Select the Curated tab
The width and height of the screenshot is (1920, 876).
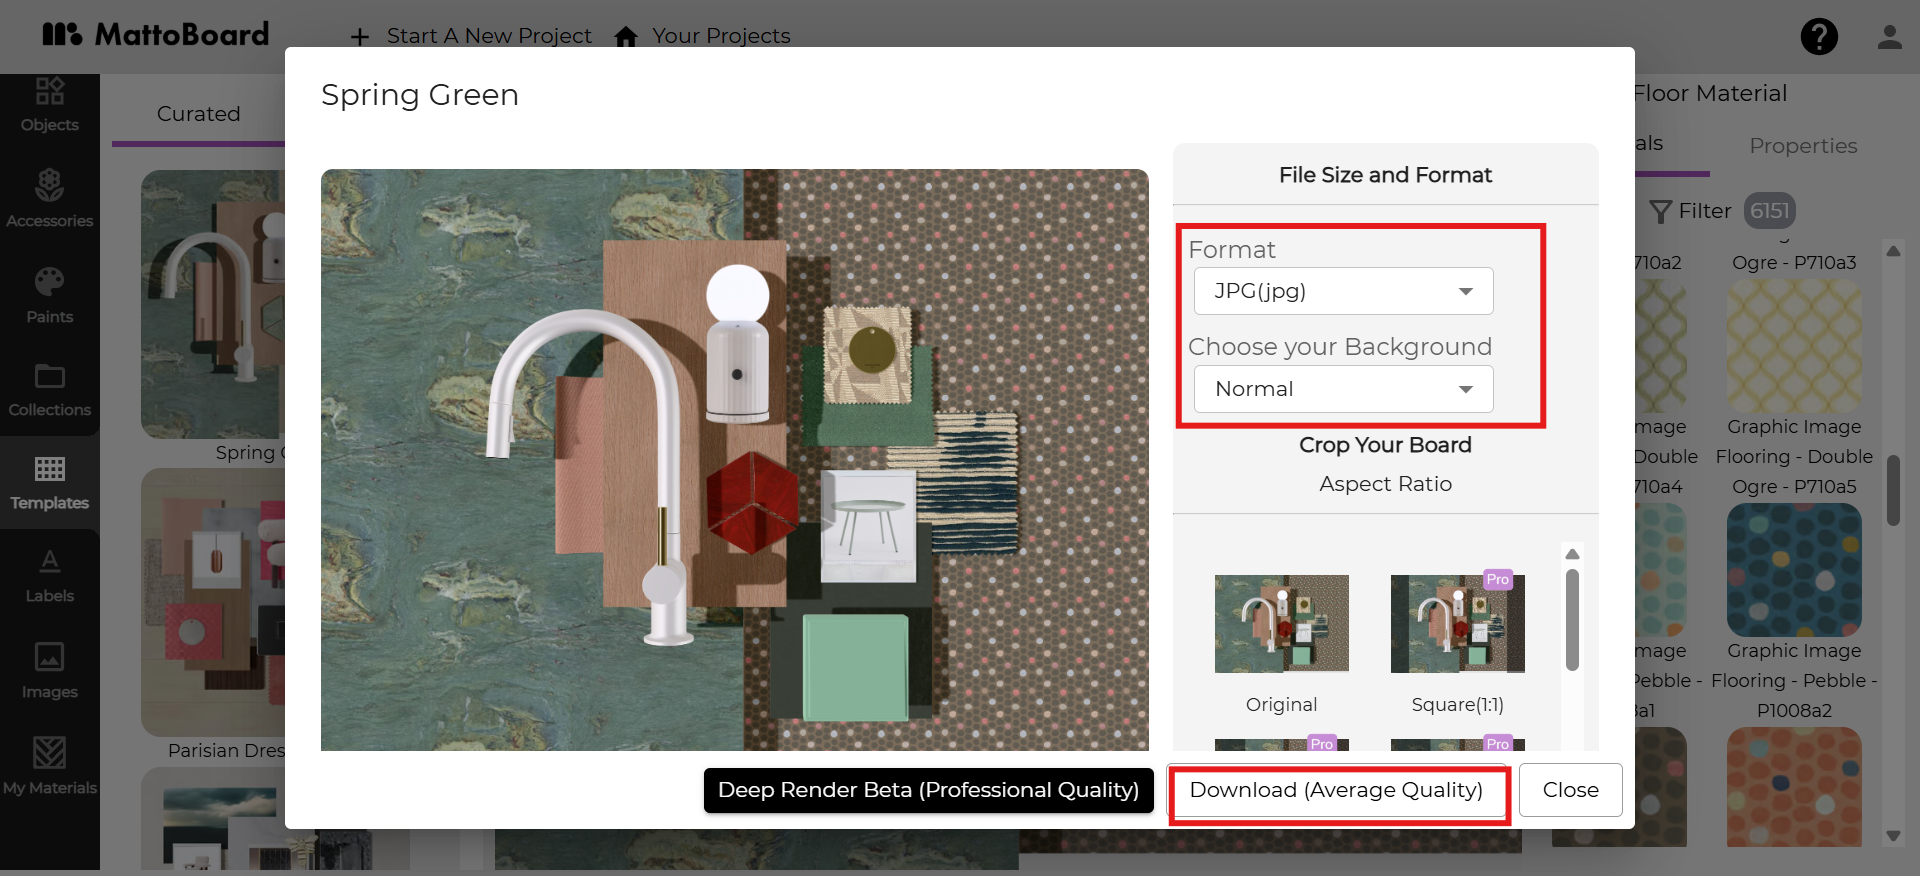pos(198,114)
